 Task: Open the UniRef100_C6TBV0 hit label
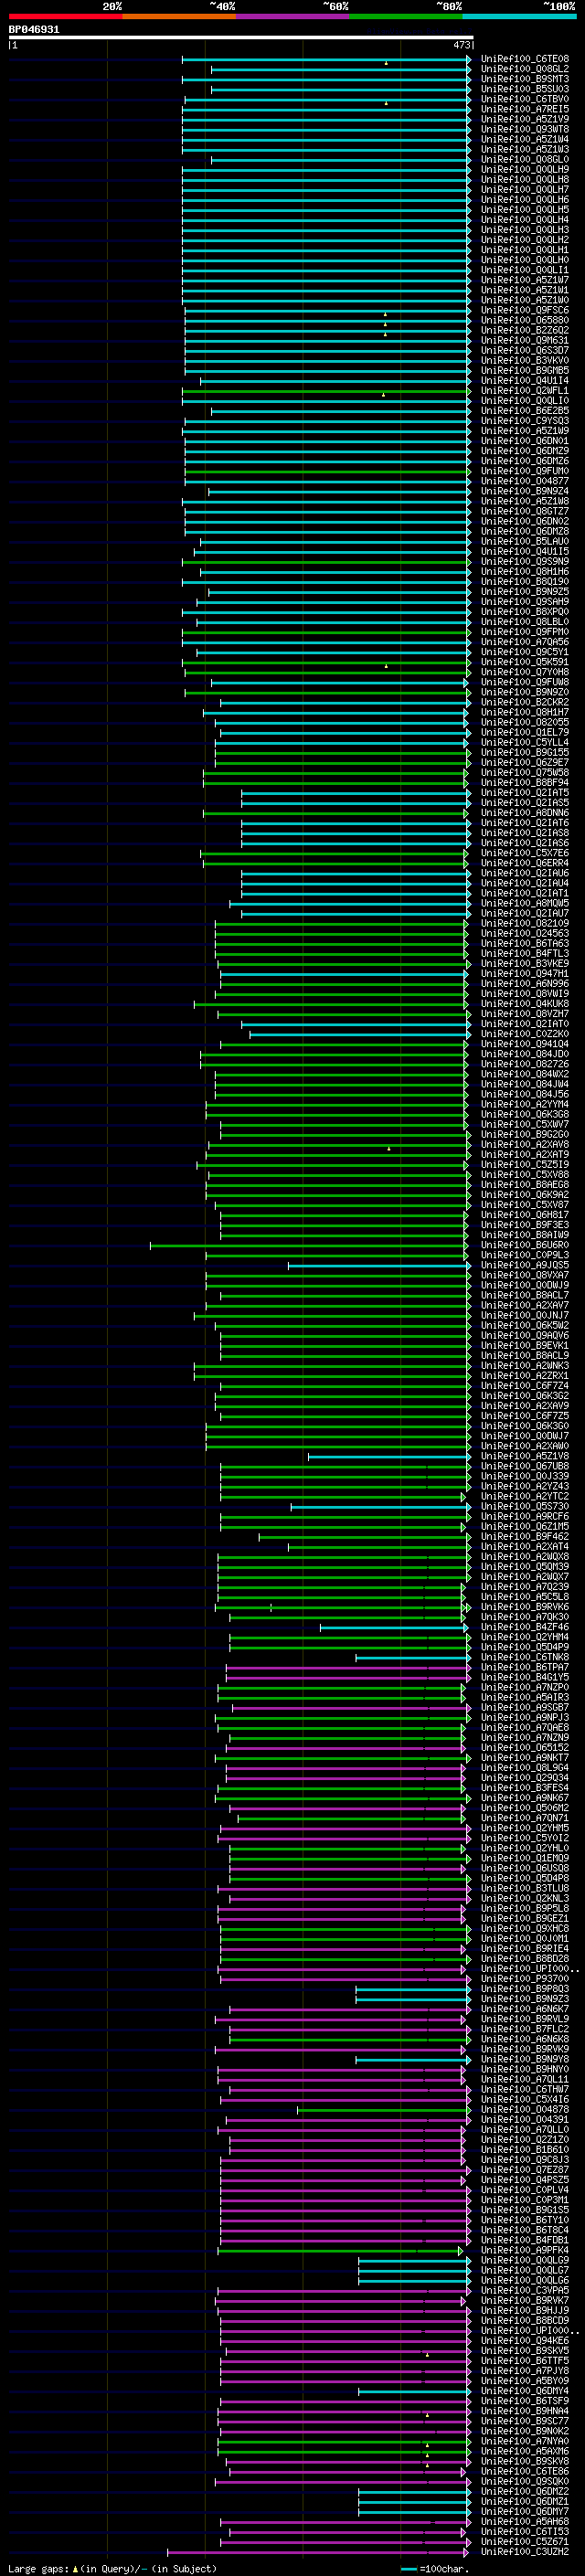tap(525, 99)
